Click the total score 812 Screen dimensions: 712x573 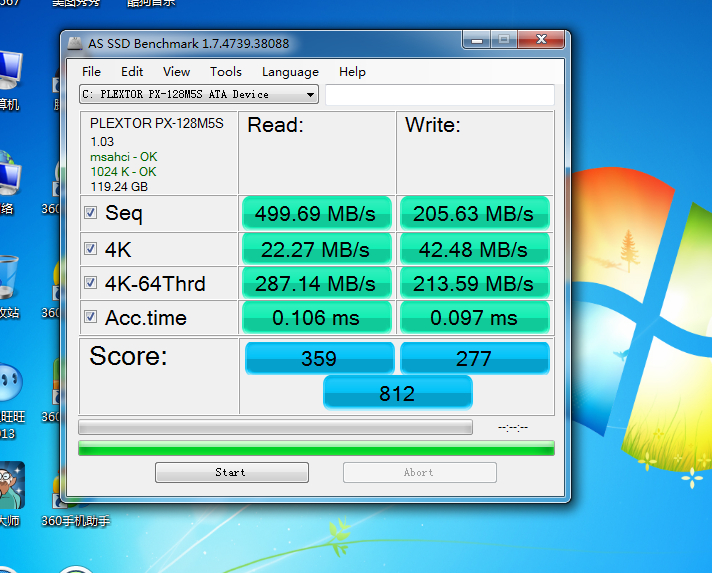[x=398, y=393]
